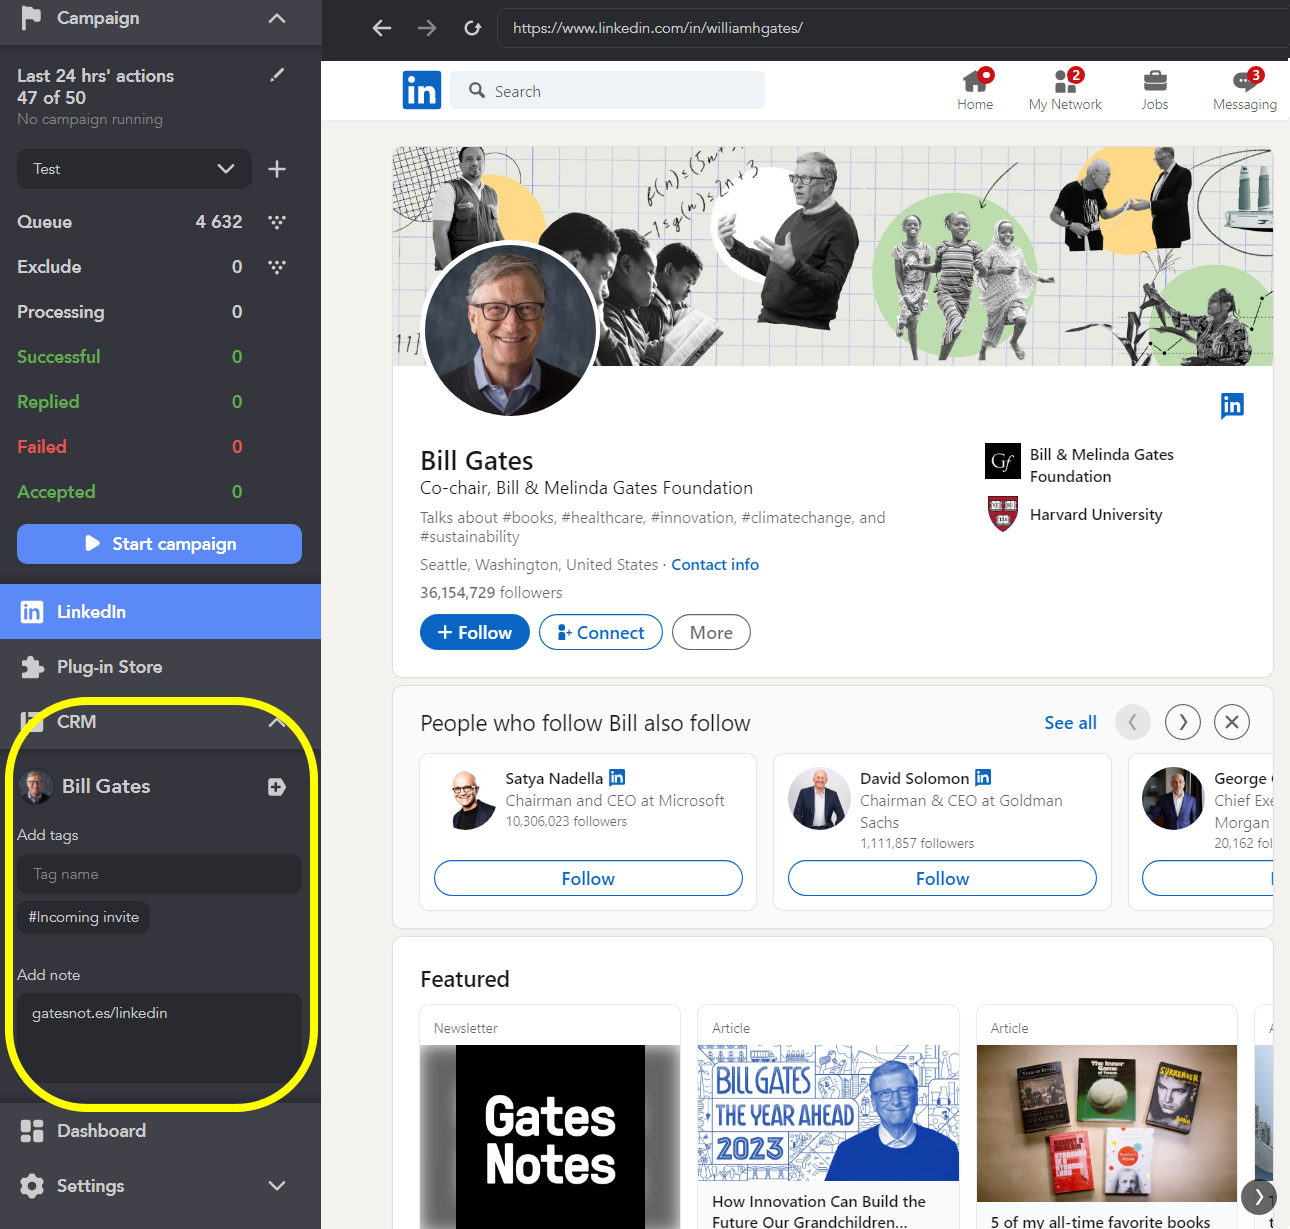Click the Campaign flag icon
The height and width of the screenshot is (1229, 1290).
point(31,18)
